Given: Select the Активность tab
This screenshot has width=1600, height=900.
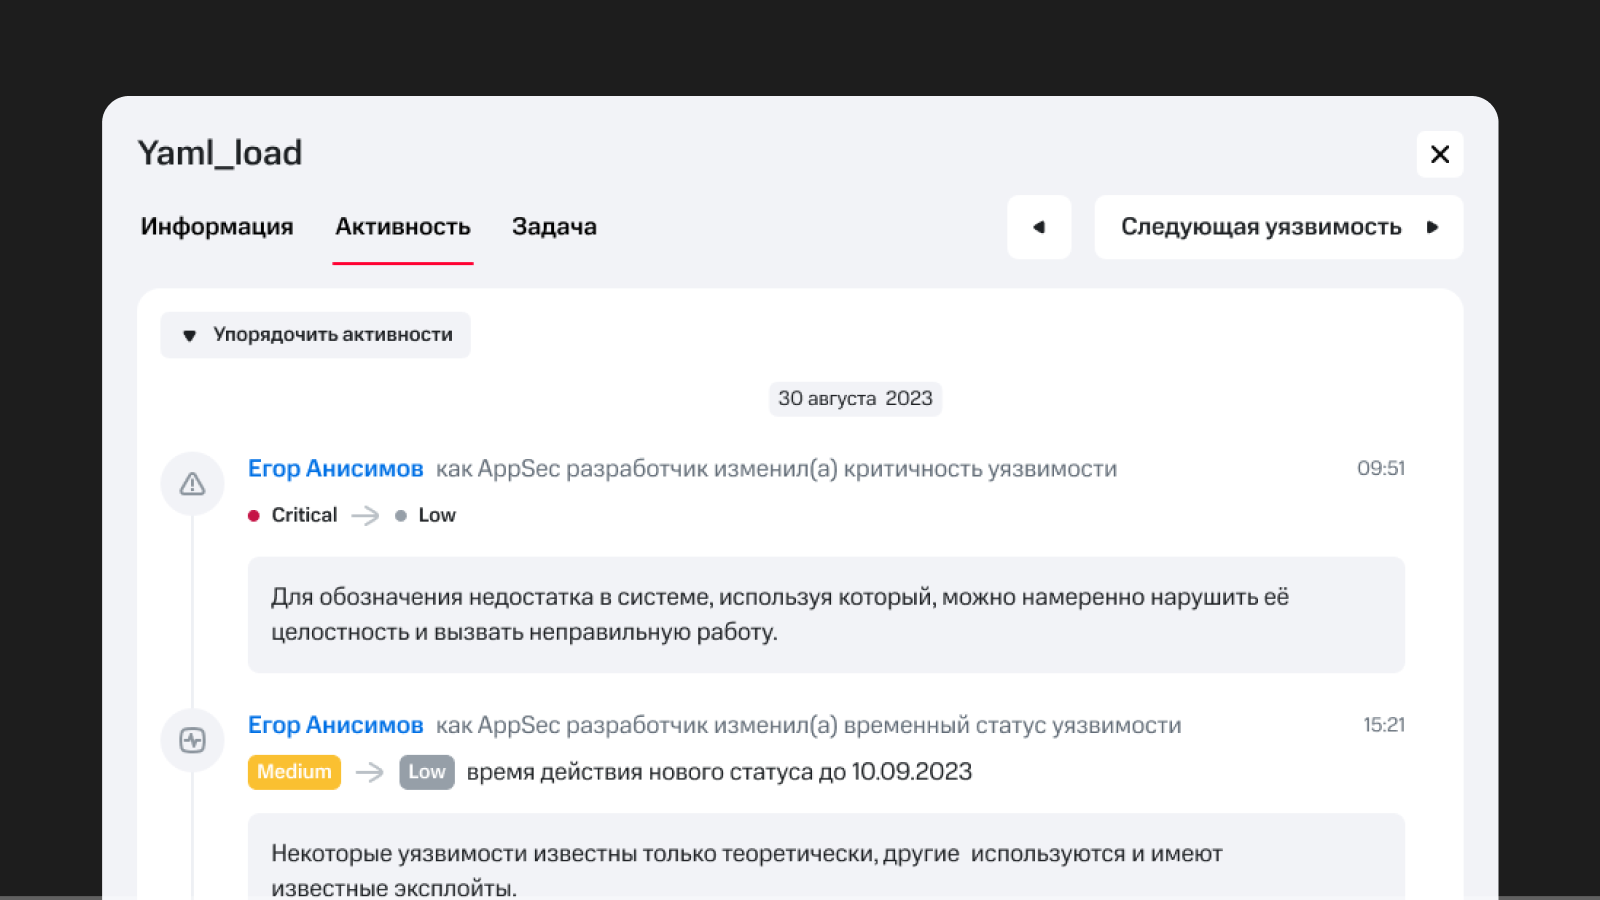Looking at the screenshot, I should (x=402, y=227).
